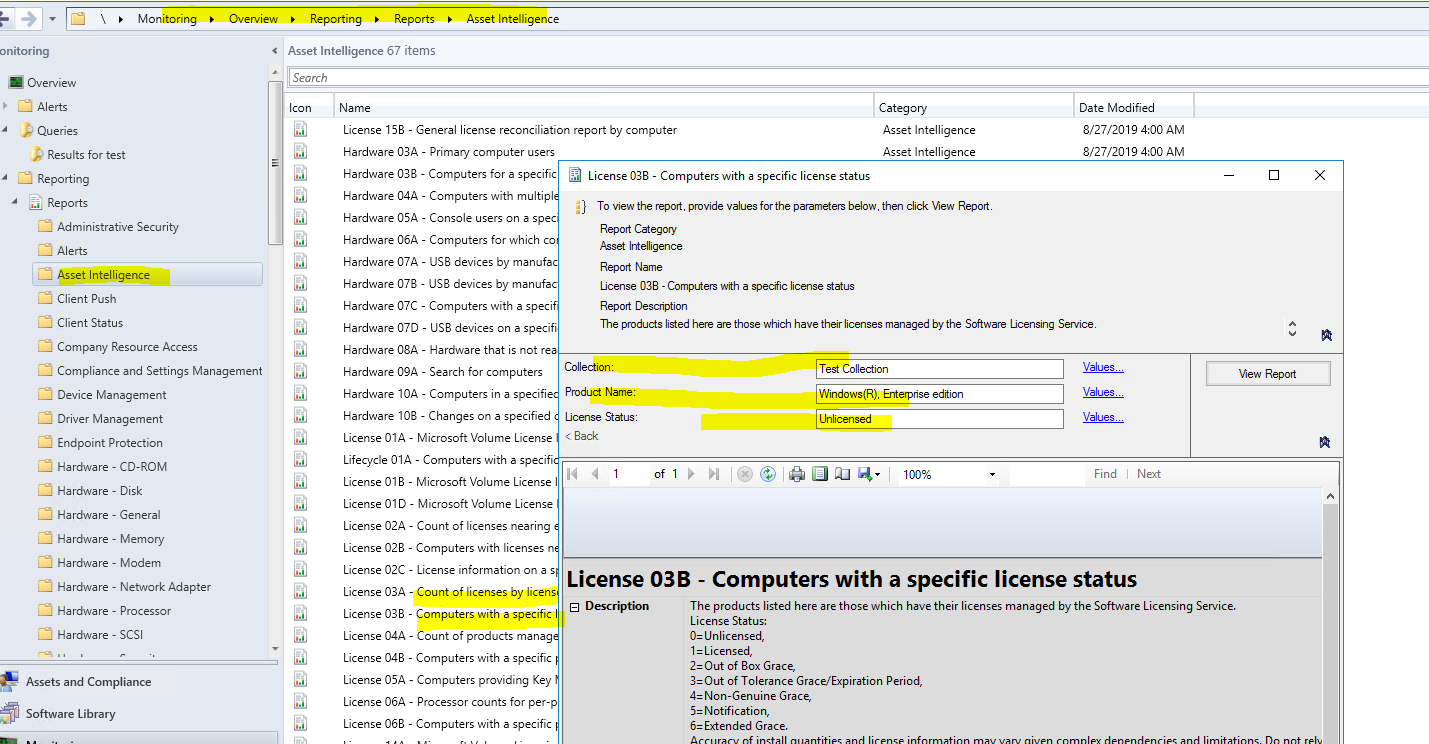Image resolution: width=1429 pixels, height=744 pixels.
Task: Click the Product Name input field
Action: 939,394
